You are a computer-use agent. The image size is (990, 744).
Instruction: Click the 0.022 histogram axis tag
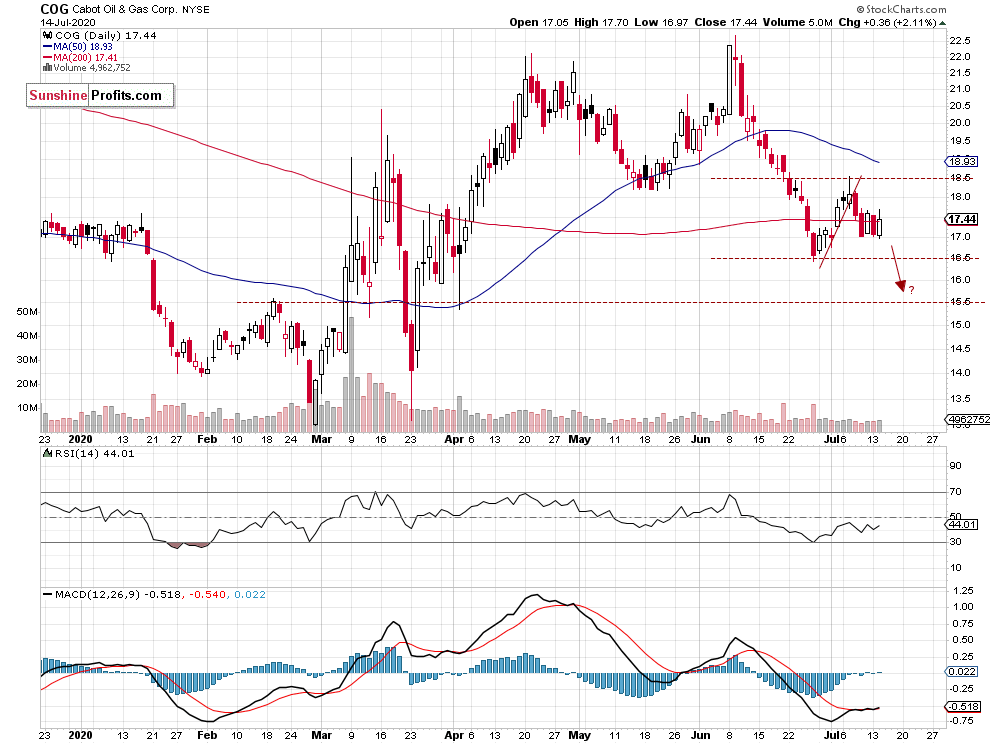(962, 671)
